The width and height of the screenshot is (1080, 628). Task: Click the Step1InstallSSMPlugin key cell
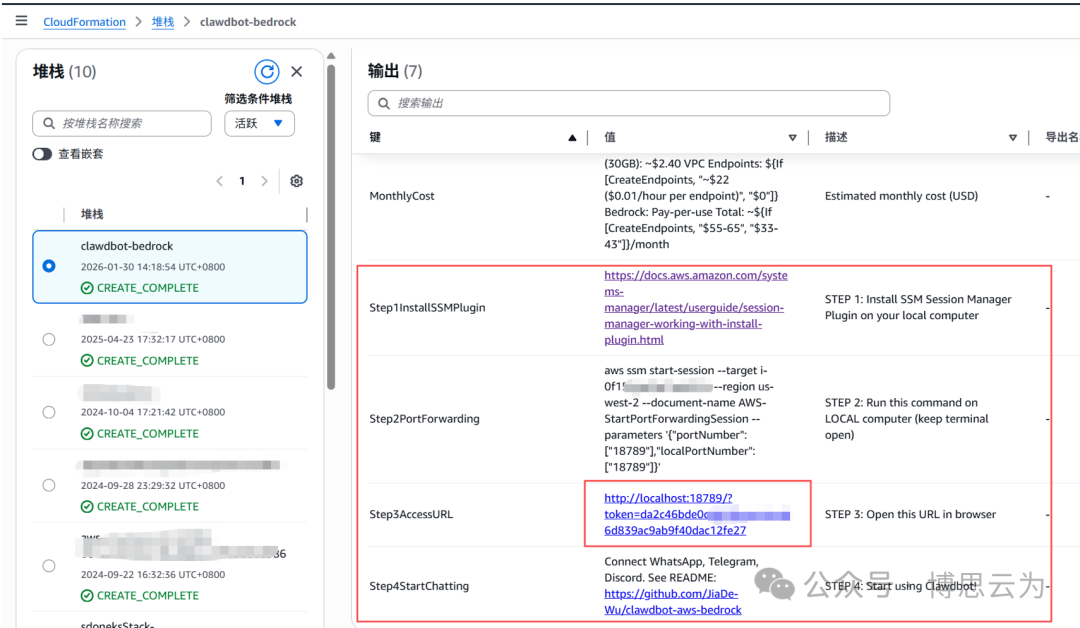pos(427,308)
